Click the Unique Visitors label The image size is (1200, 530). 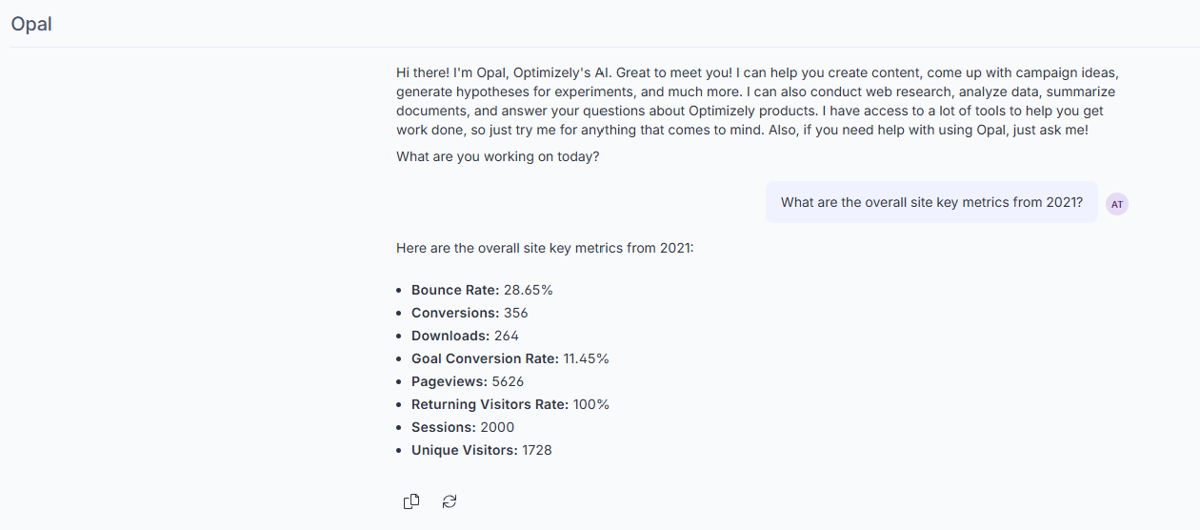coord(465,450)
